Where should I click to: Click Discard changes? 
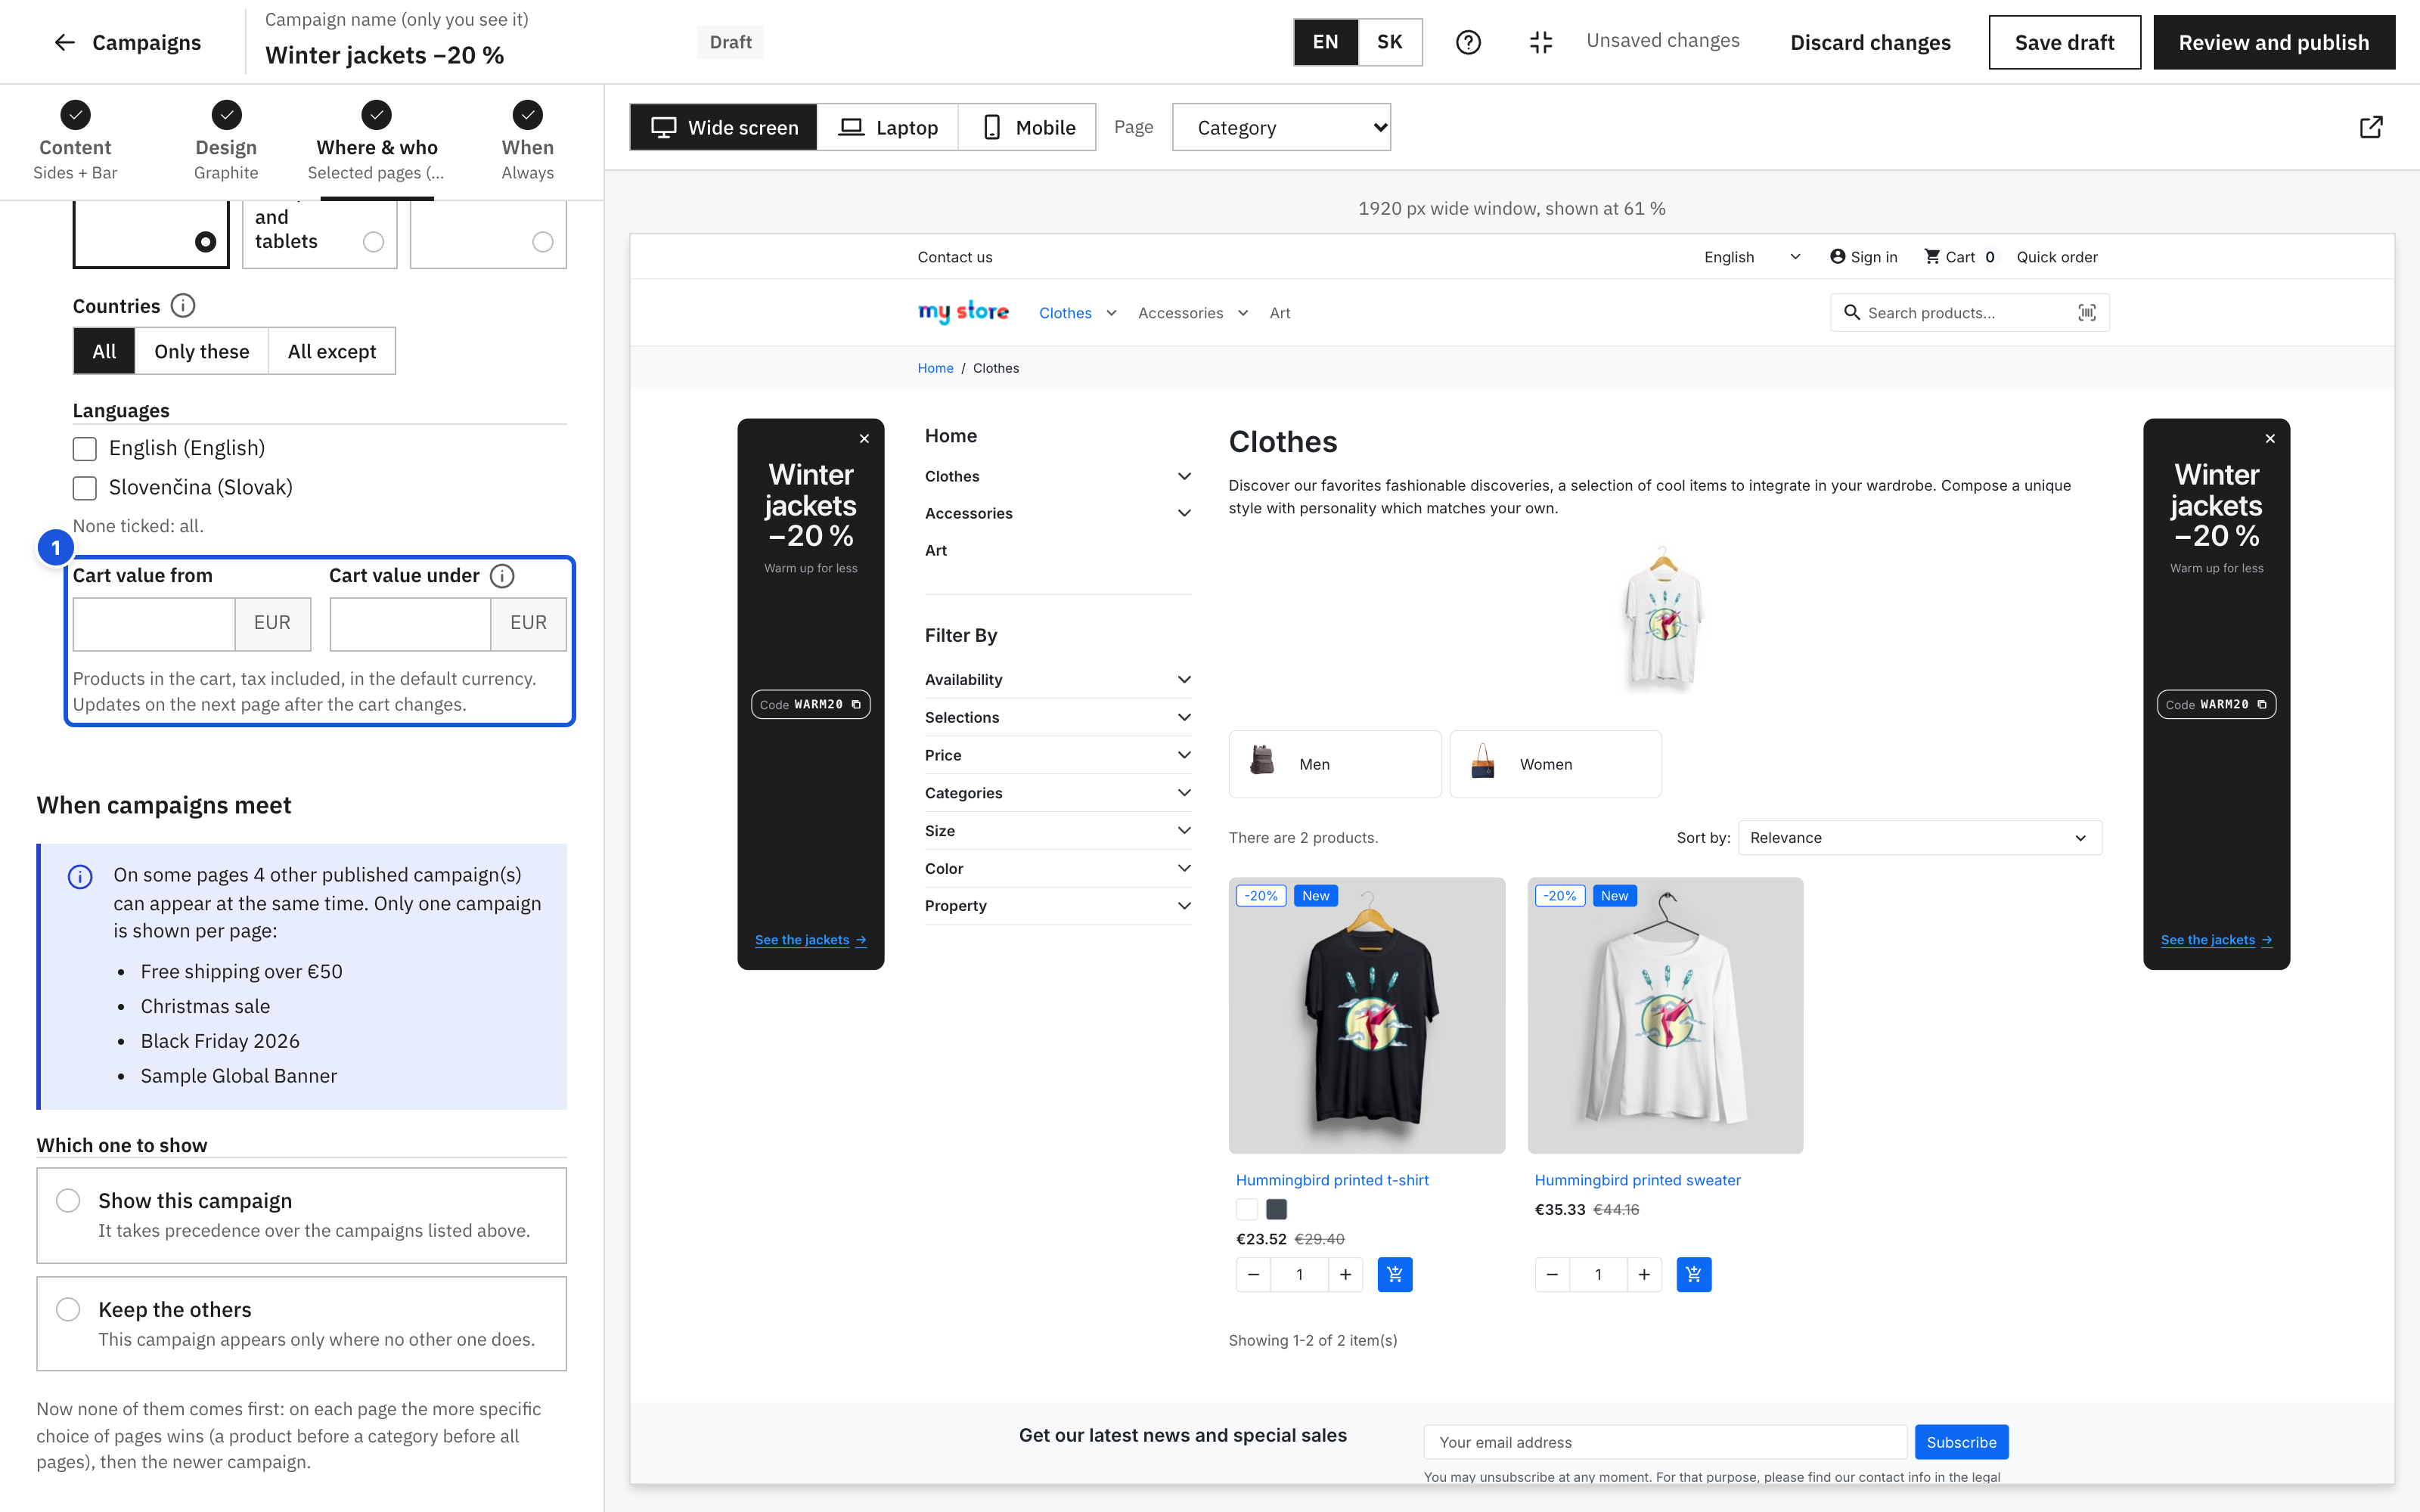[x=1870, y=42]
